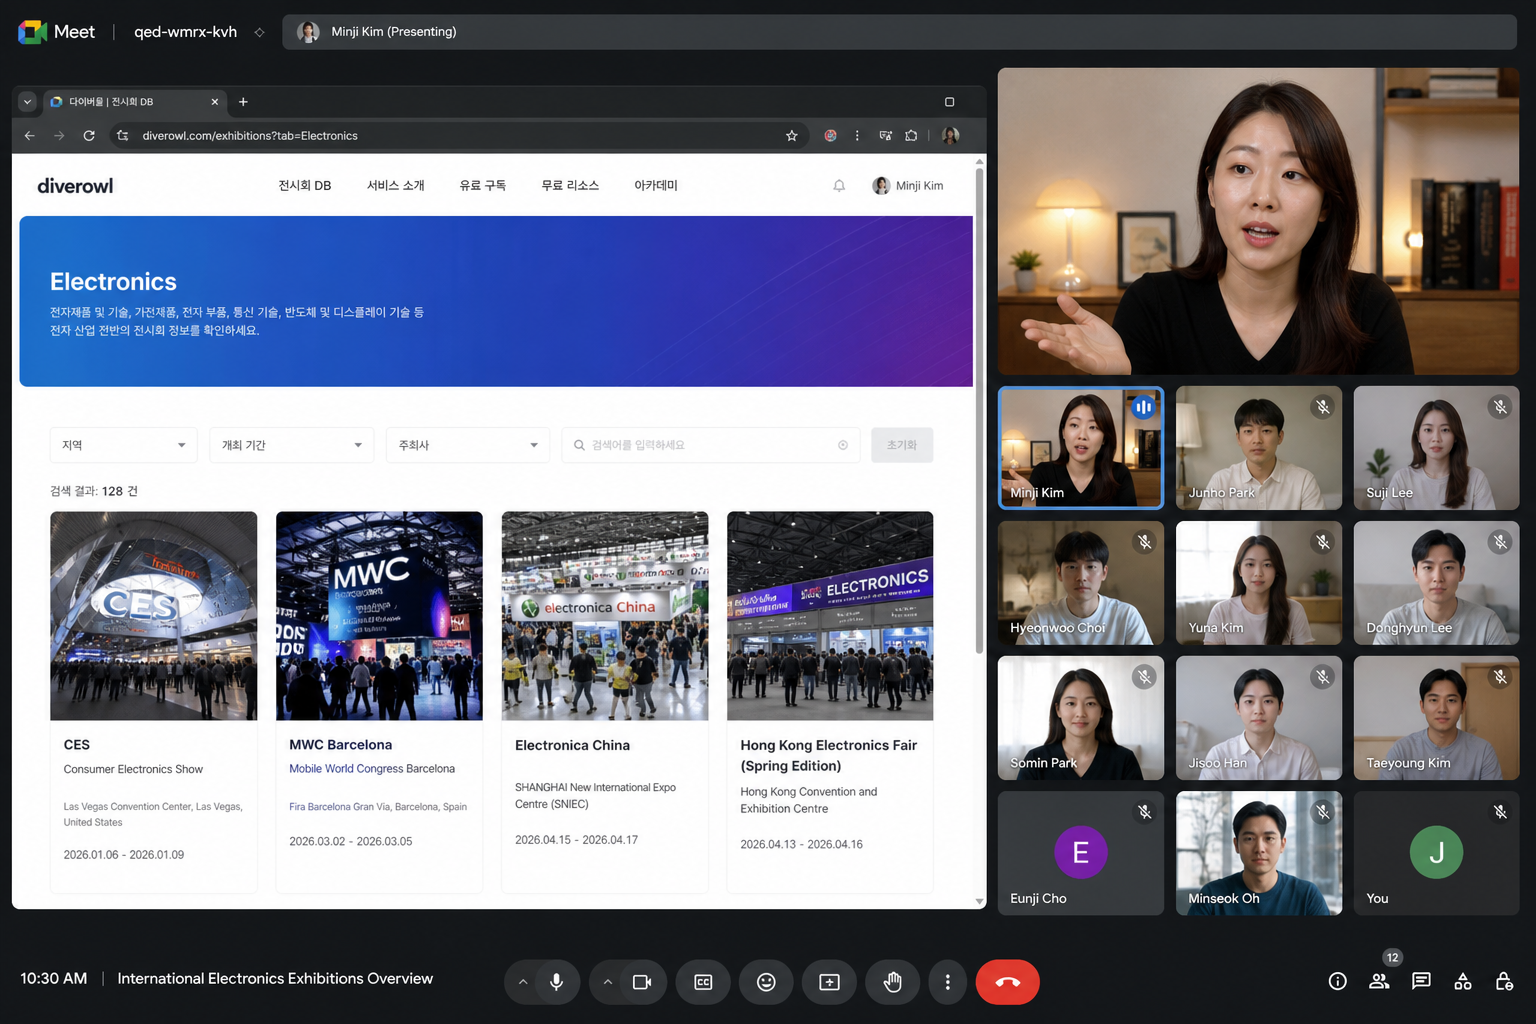Expand video settings chevron beside camera
The width and height of the screenshot is (1536, 1024).
coord(607,982)
